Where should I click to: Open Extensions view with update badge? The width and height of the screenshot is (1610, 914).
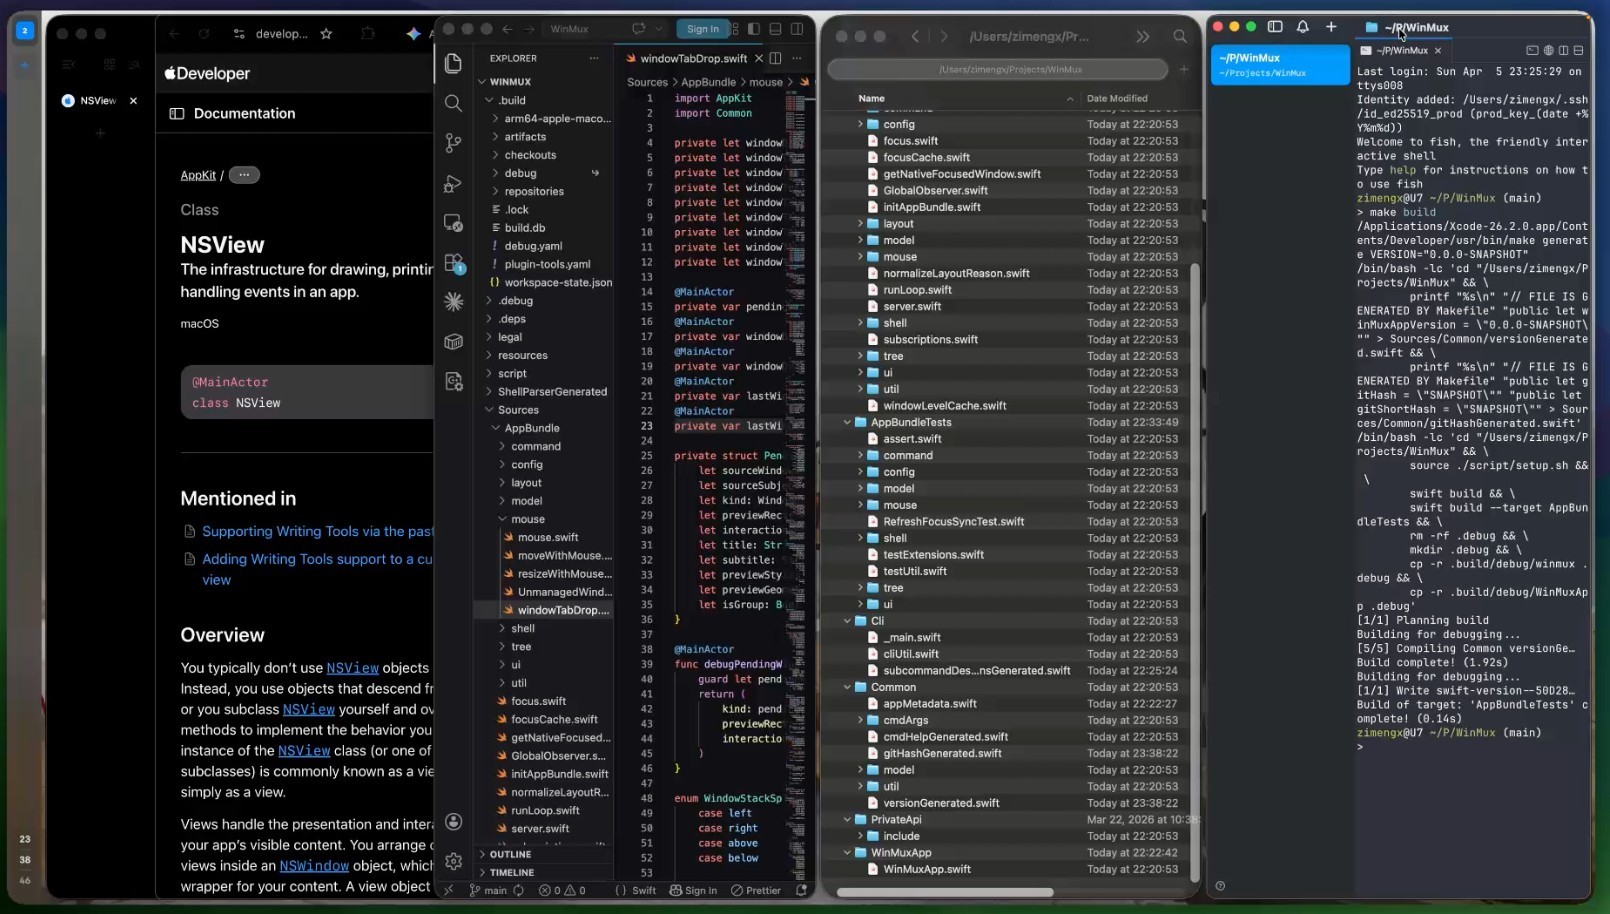pyautogui.click(x=453, y=263)
